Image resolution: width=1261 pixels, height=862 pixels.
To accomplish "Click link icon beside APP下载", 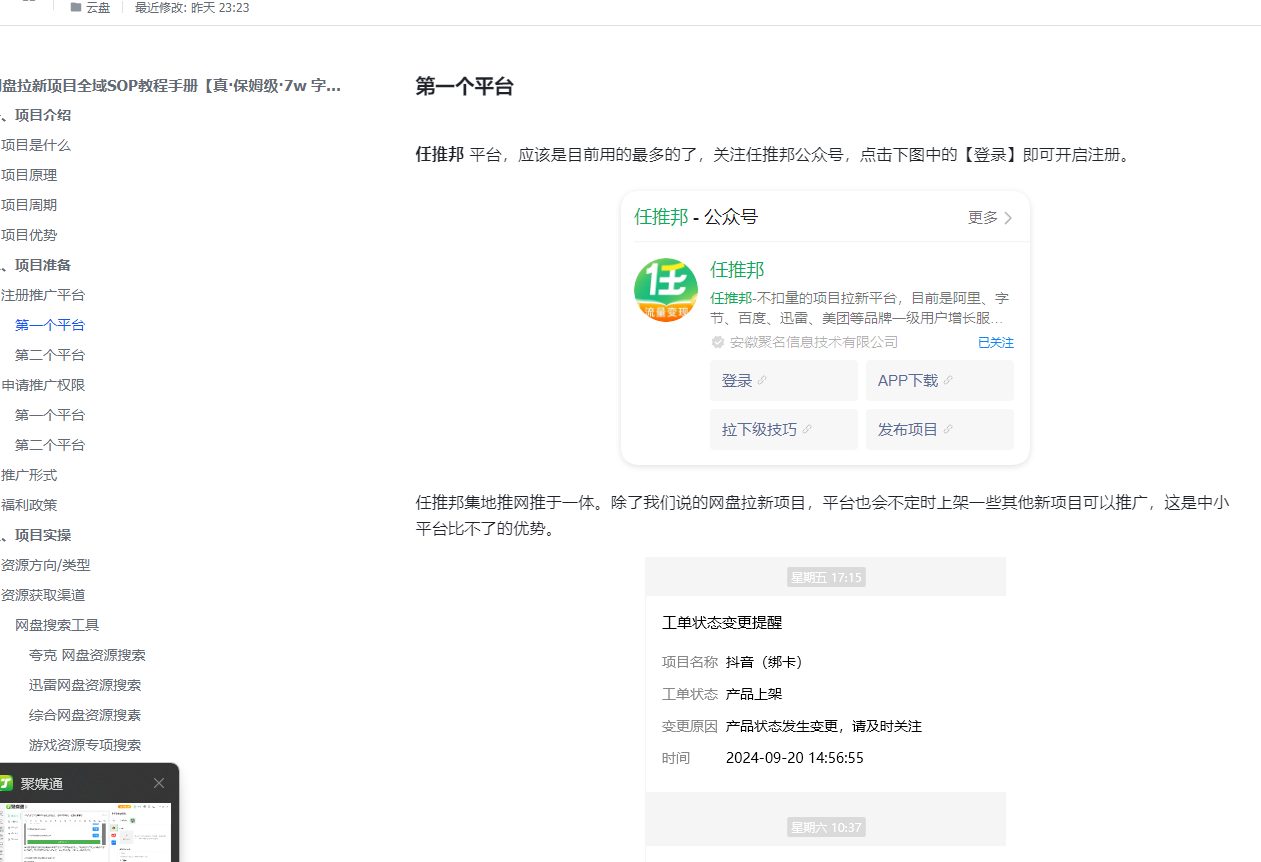I will coord(948,381).
